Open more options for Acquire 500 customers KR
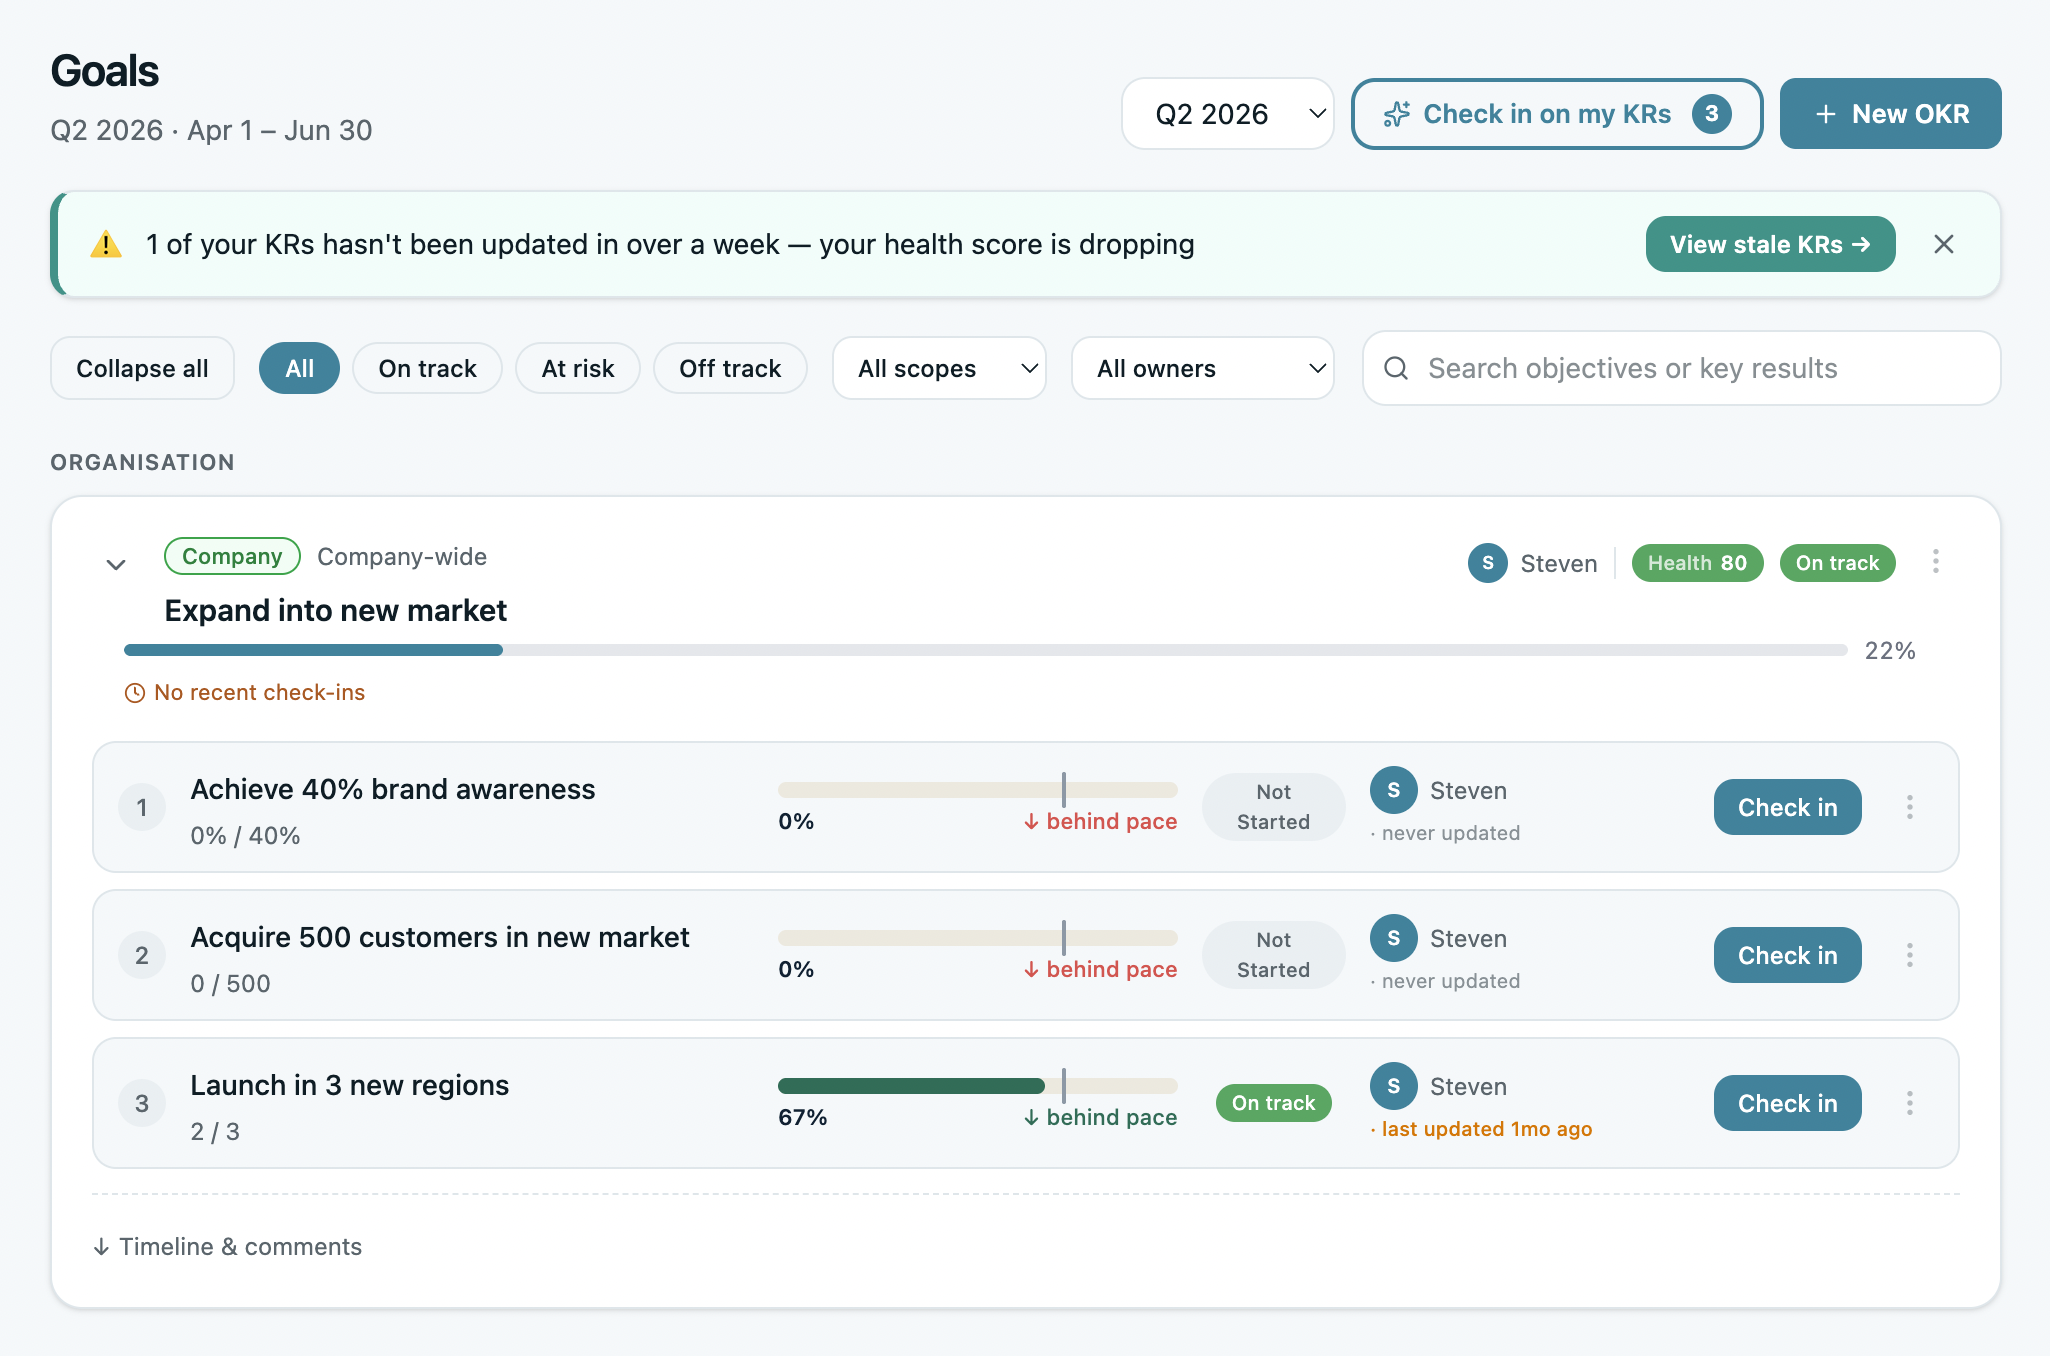This screenshot has width=2050, height=1356. pyautogui.click(x=1909, y=955)
